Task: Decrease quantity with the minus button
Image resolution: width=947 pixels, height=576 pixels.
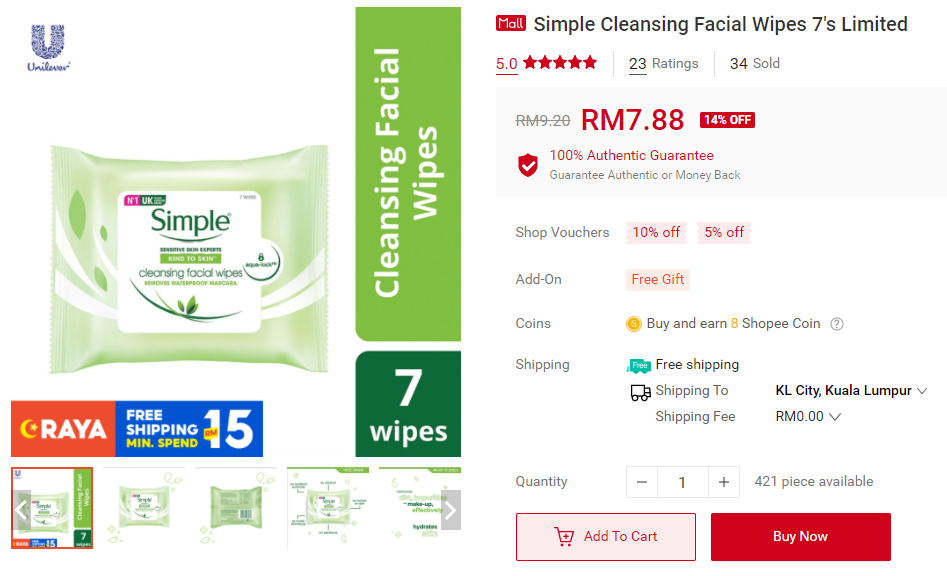Action: 641,482
